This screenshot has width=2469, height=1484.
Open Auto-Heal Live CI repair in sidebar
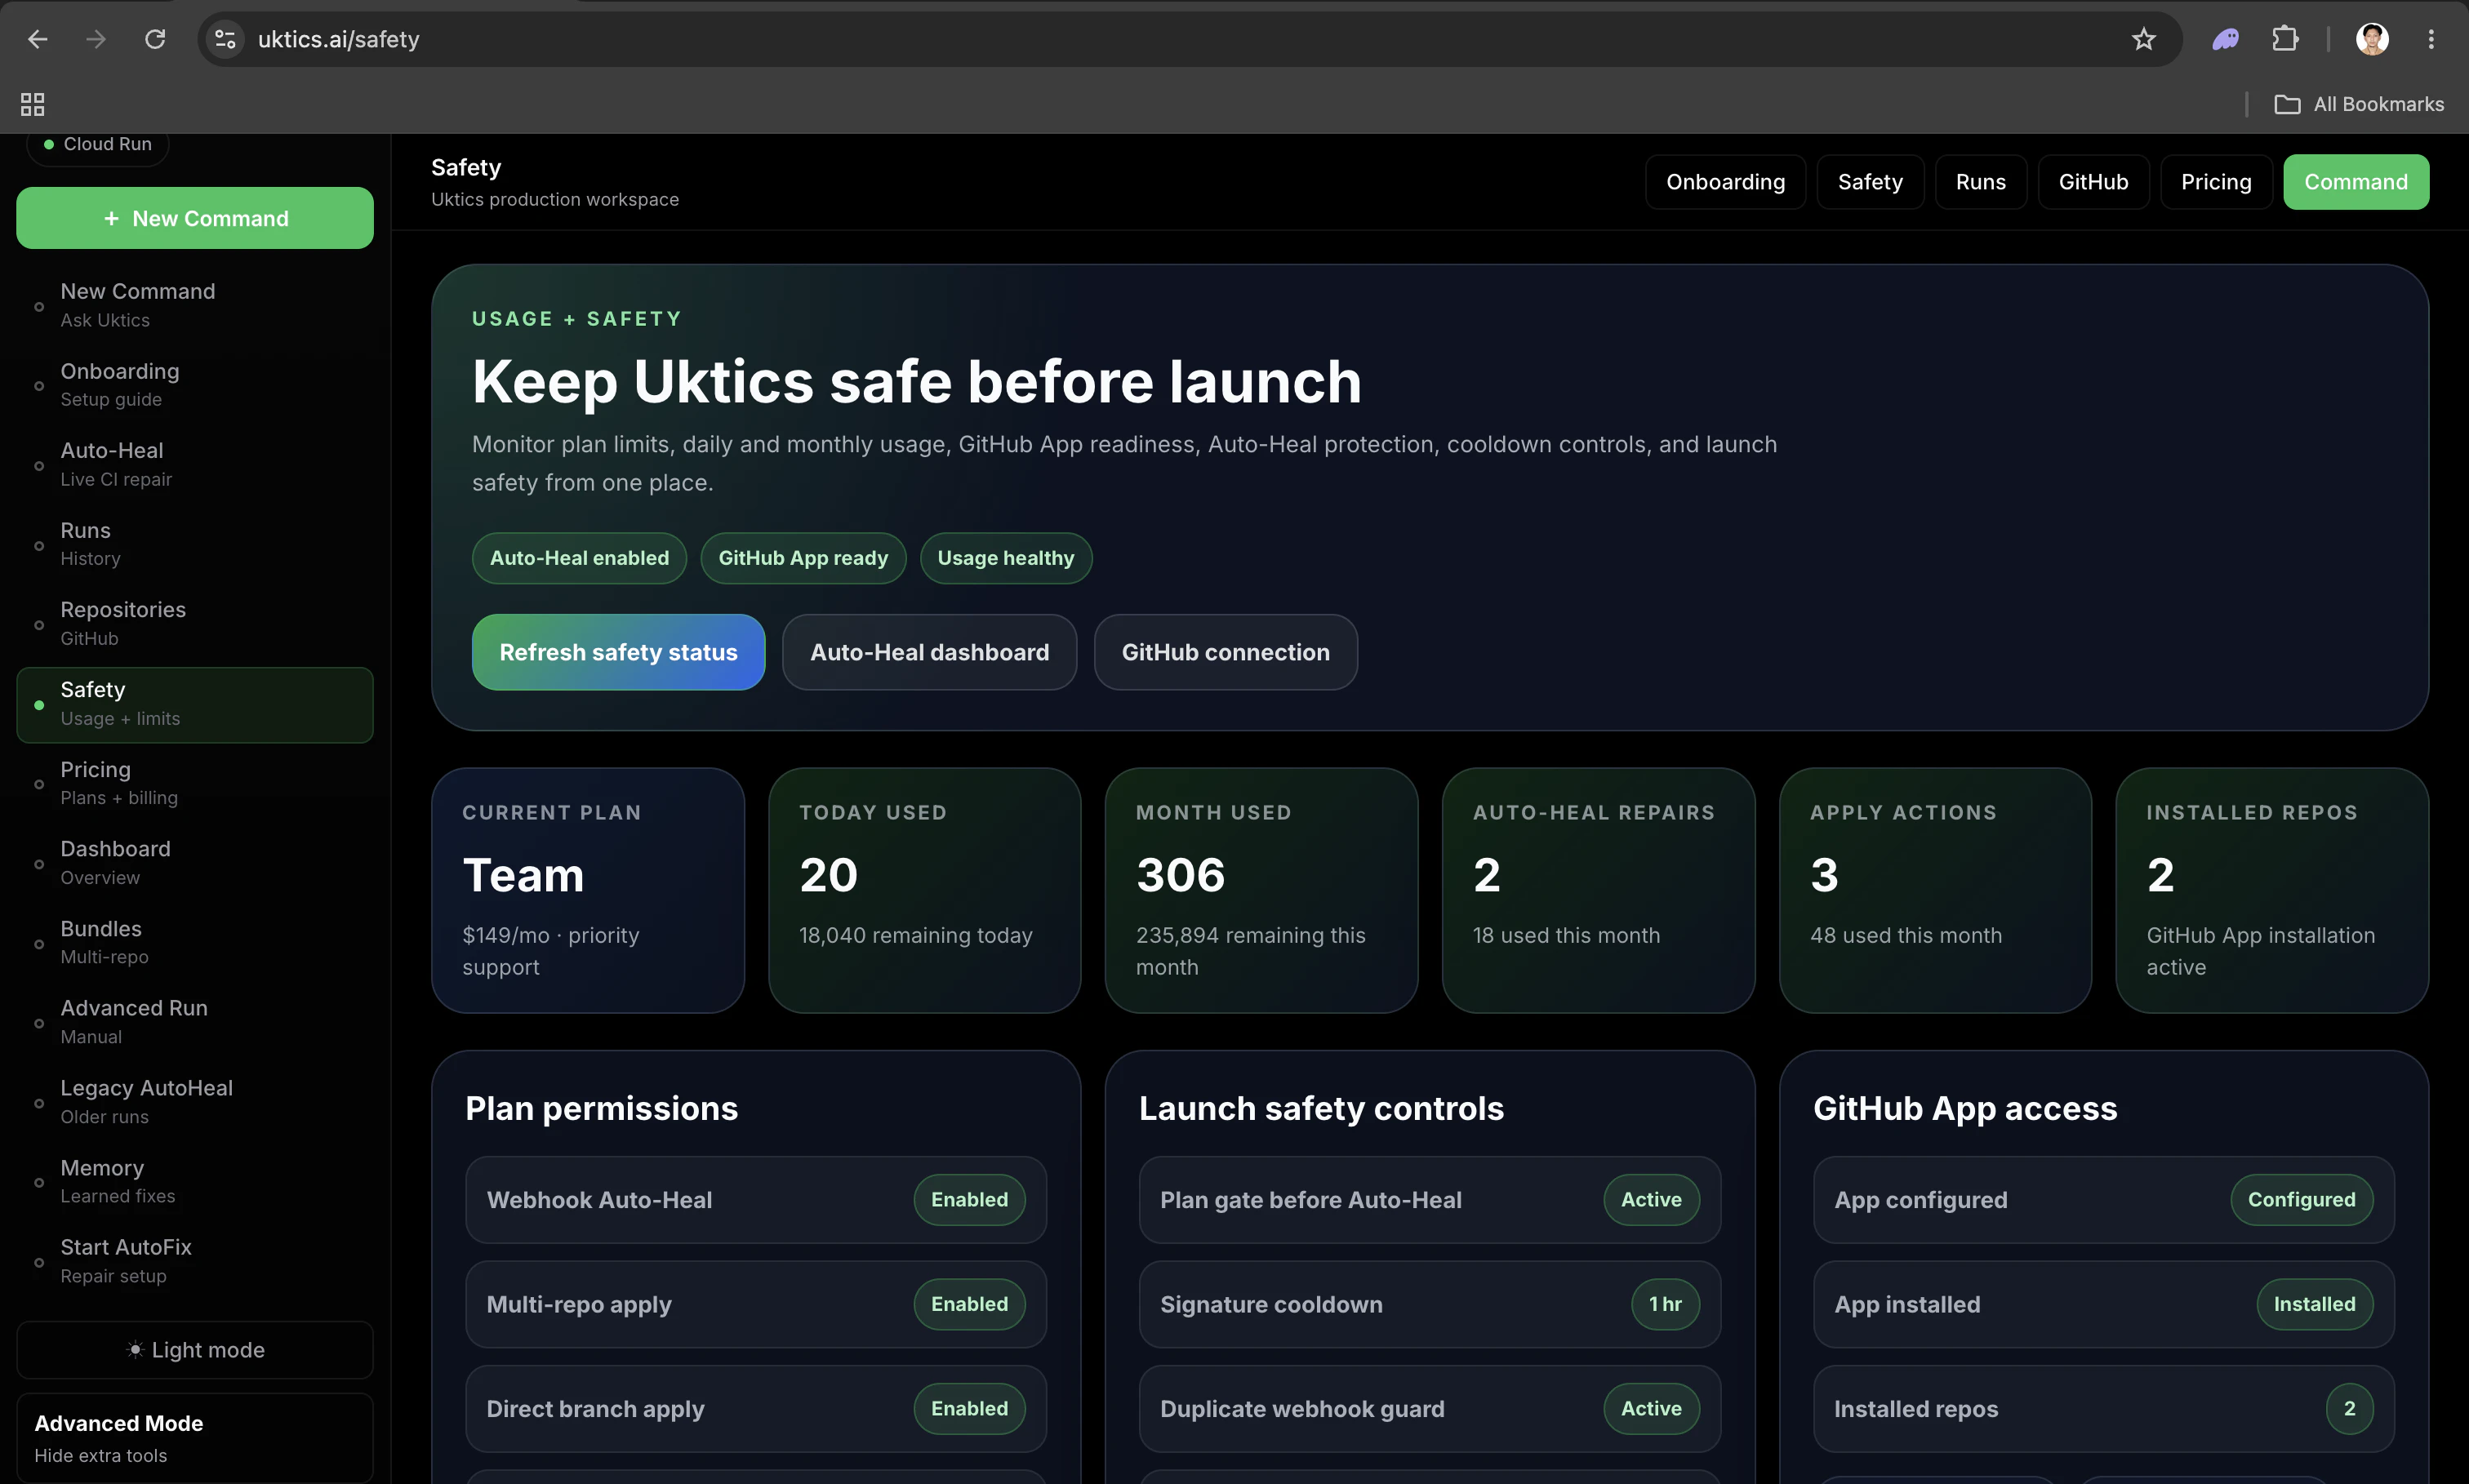195,465
